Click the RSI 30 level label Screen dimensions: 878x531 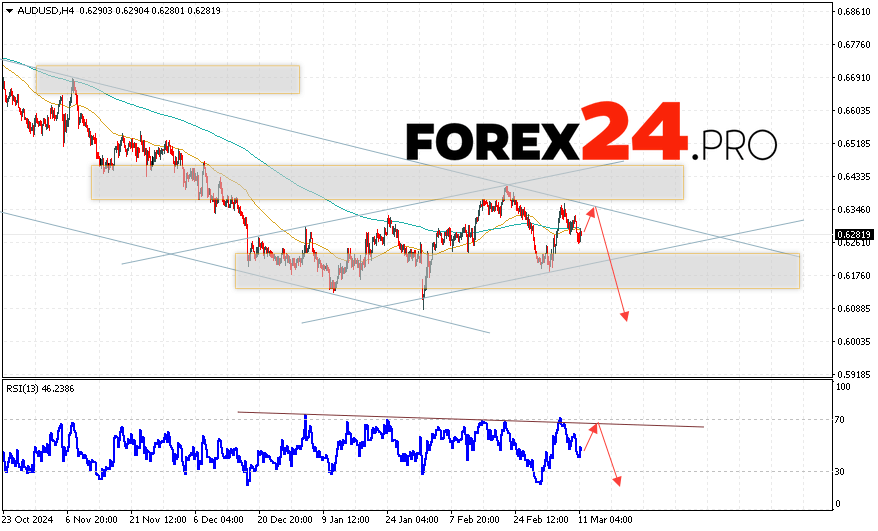843,471
